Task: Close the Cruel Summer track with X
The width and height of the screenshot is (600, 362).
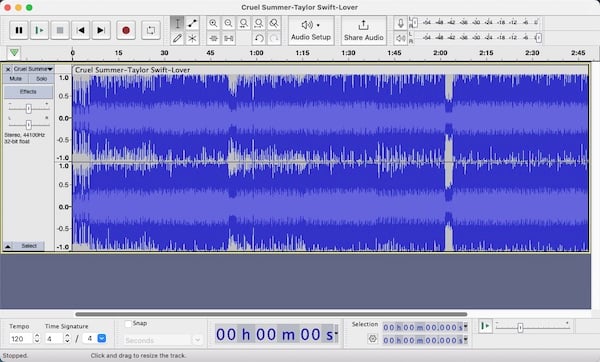Action: [8, 69]
